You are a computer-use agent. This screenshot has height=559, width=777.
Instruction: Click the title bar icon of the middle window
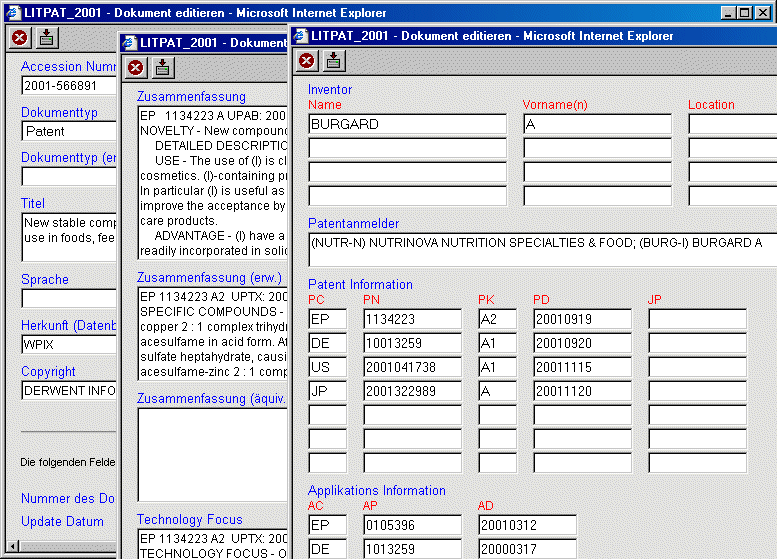coord(129,43)
